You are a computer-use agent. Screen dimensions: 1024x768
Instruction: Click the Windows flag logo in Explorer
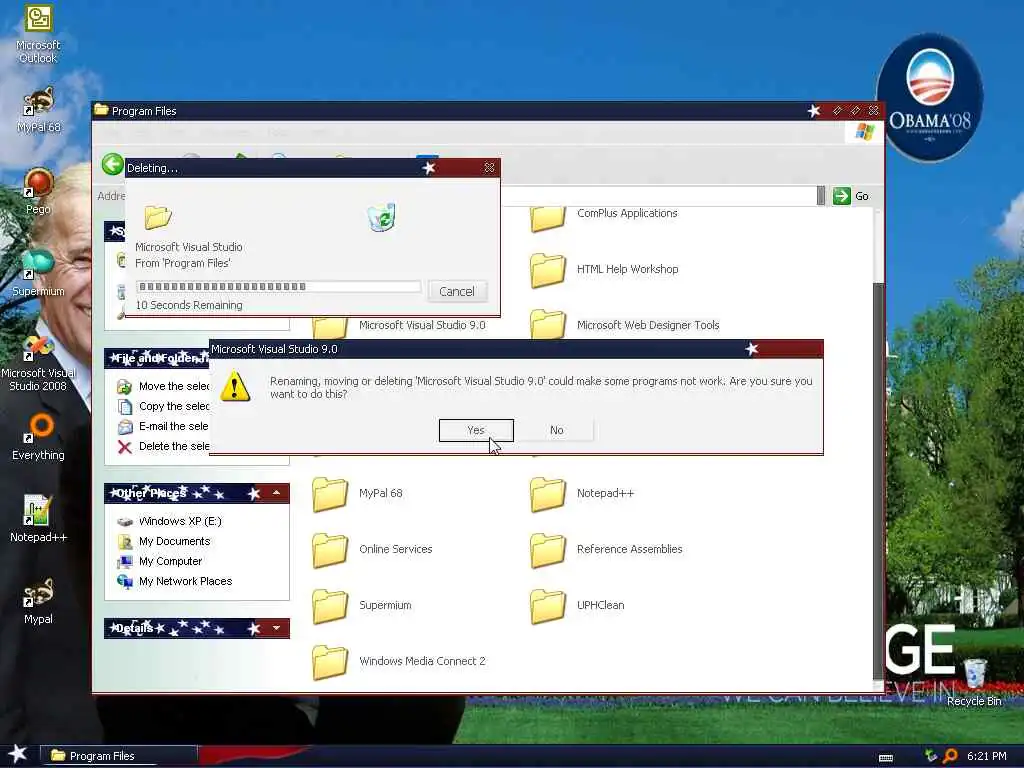[x=864, y=132]
